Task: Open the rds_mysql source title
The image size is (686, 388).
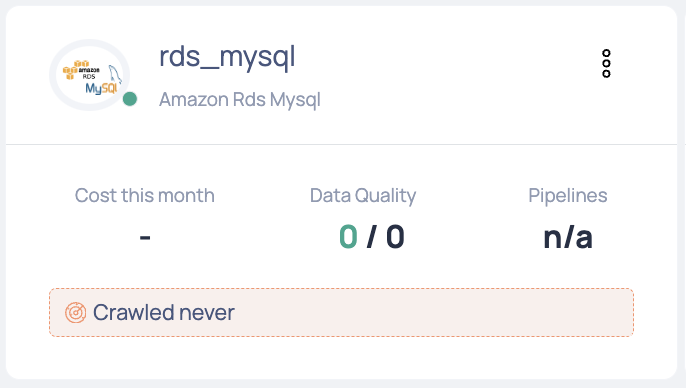Action: (x=227, y=57)
